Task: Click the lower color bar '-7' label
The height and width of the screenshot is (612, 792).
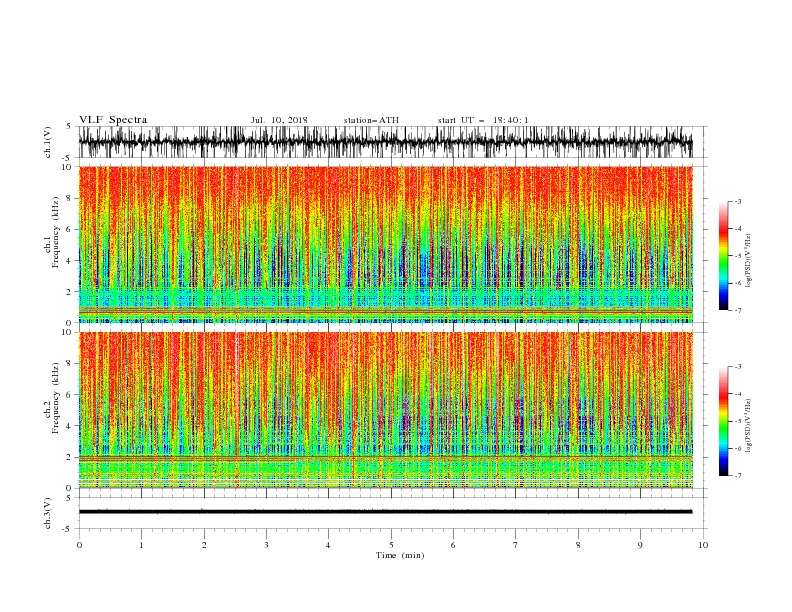Action: tap(738, 476)
